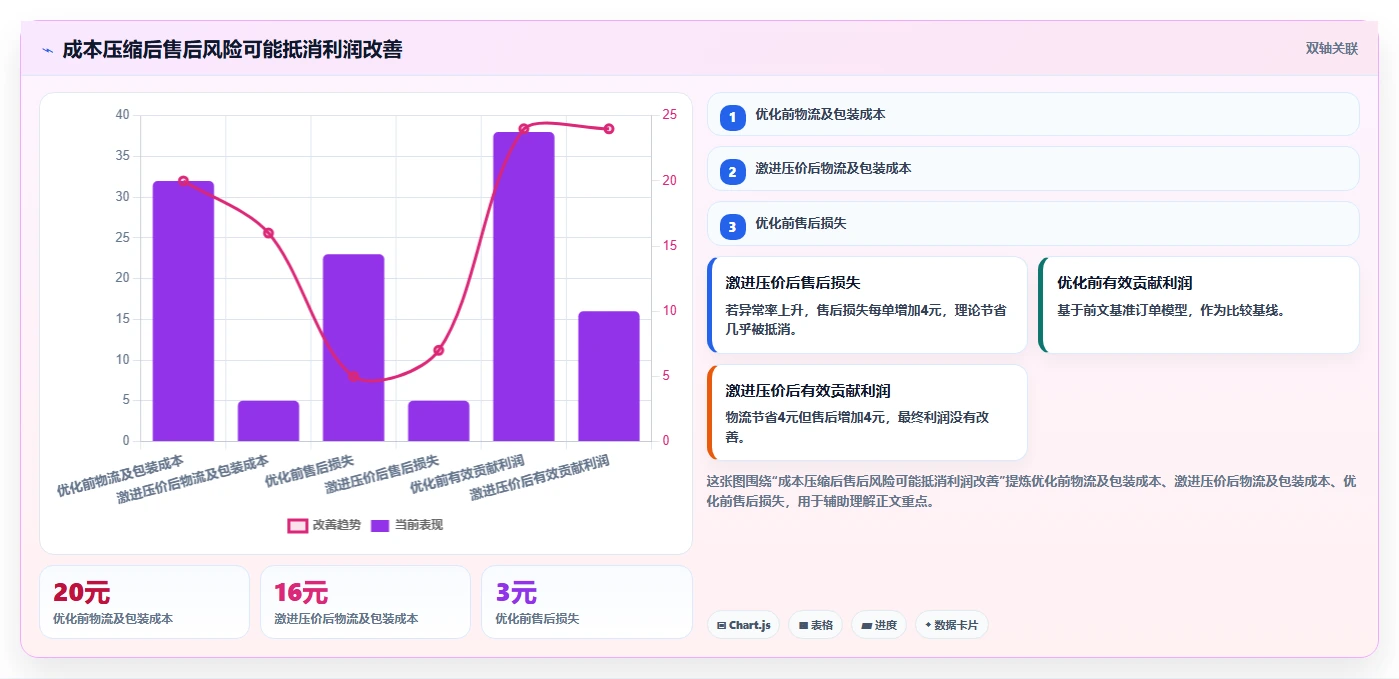Select the 16元 stat card
The image size is (1399, 679).
[365, 602]
